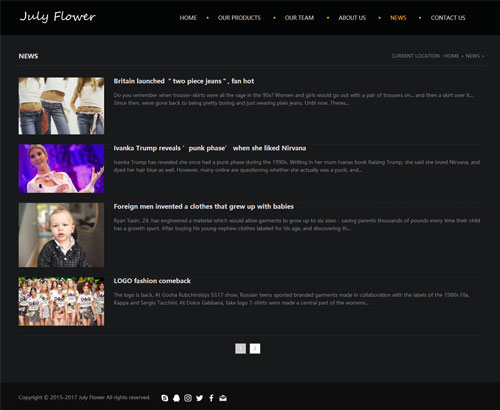The height and width of the screenshot is (410, 500).
Task: Open the Facebook icon link
Action: (211, 398)
